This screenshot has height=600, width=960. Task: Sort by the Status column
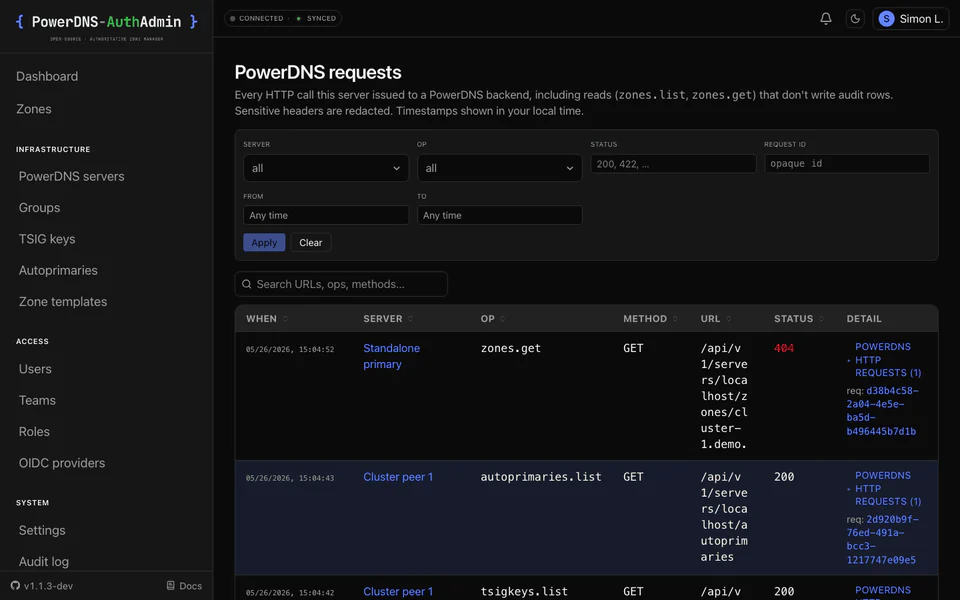point(799,319)
